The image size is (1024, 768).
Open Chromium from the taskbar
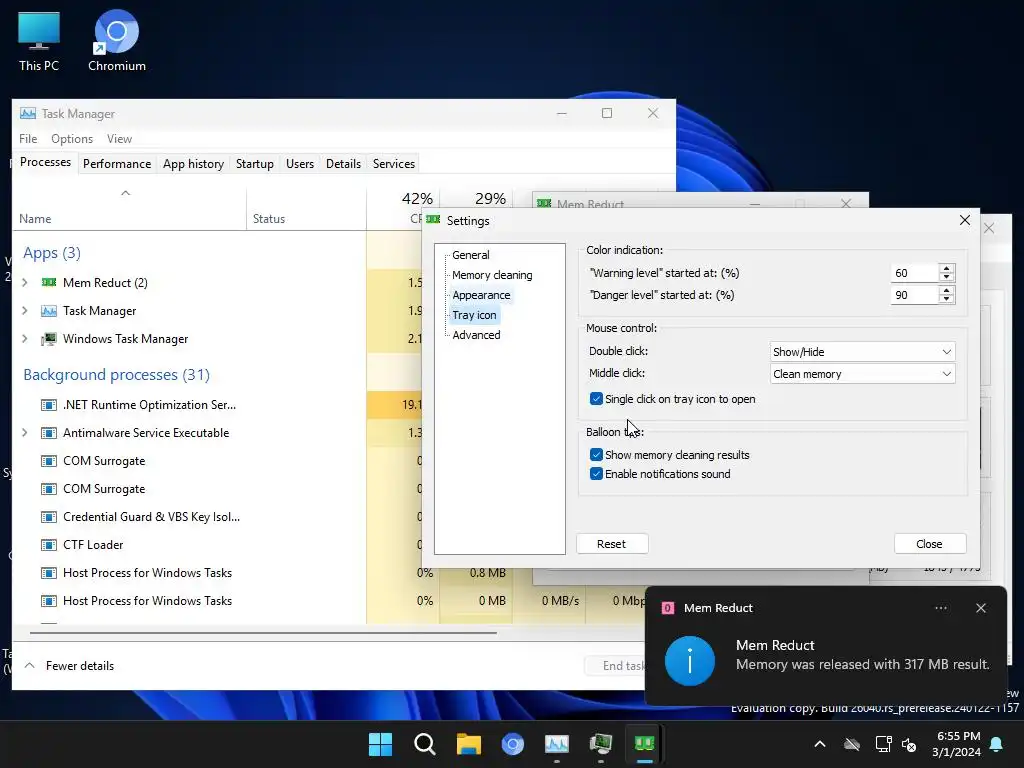513,744
